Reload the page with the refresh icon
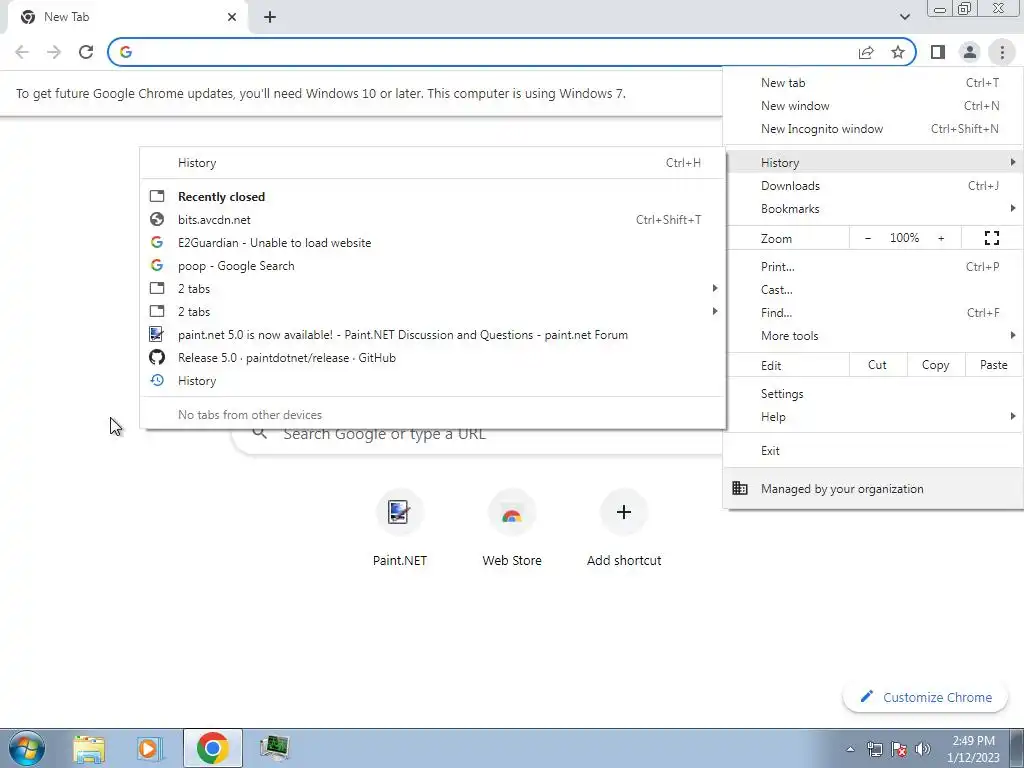Viewport: 1024px width, 768px height. 86,52
